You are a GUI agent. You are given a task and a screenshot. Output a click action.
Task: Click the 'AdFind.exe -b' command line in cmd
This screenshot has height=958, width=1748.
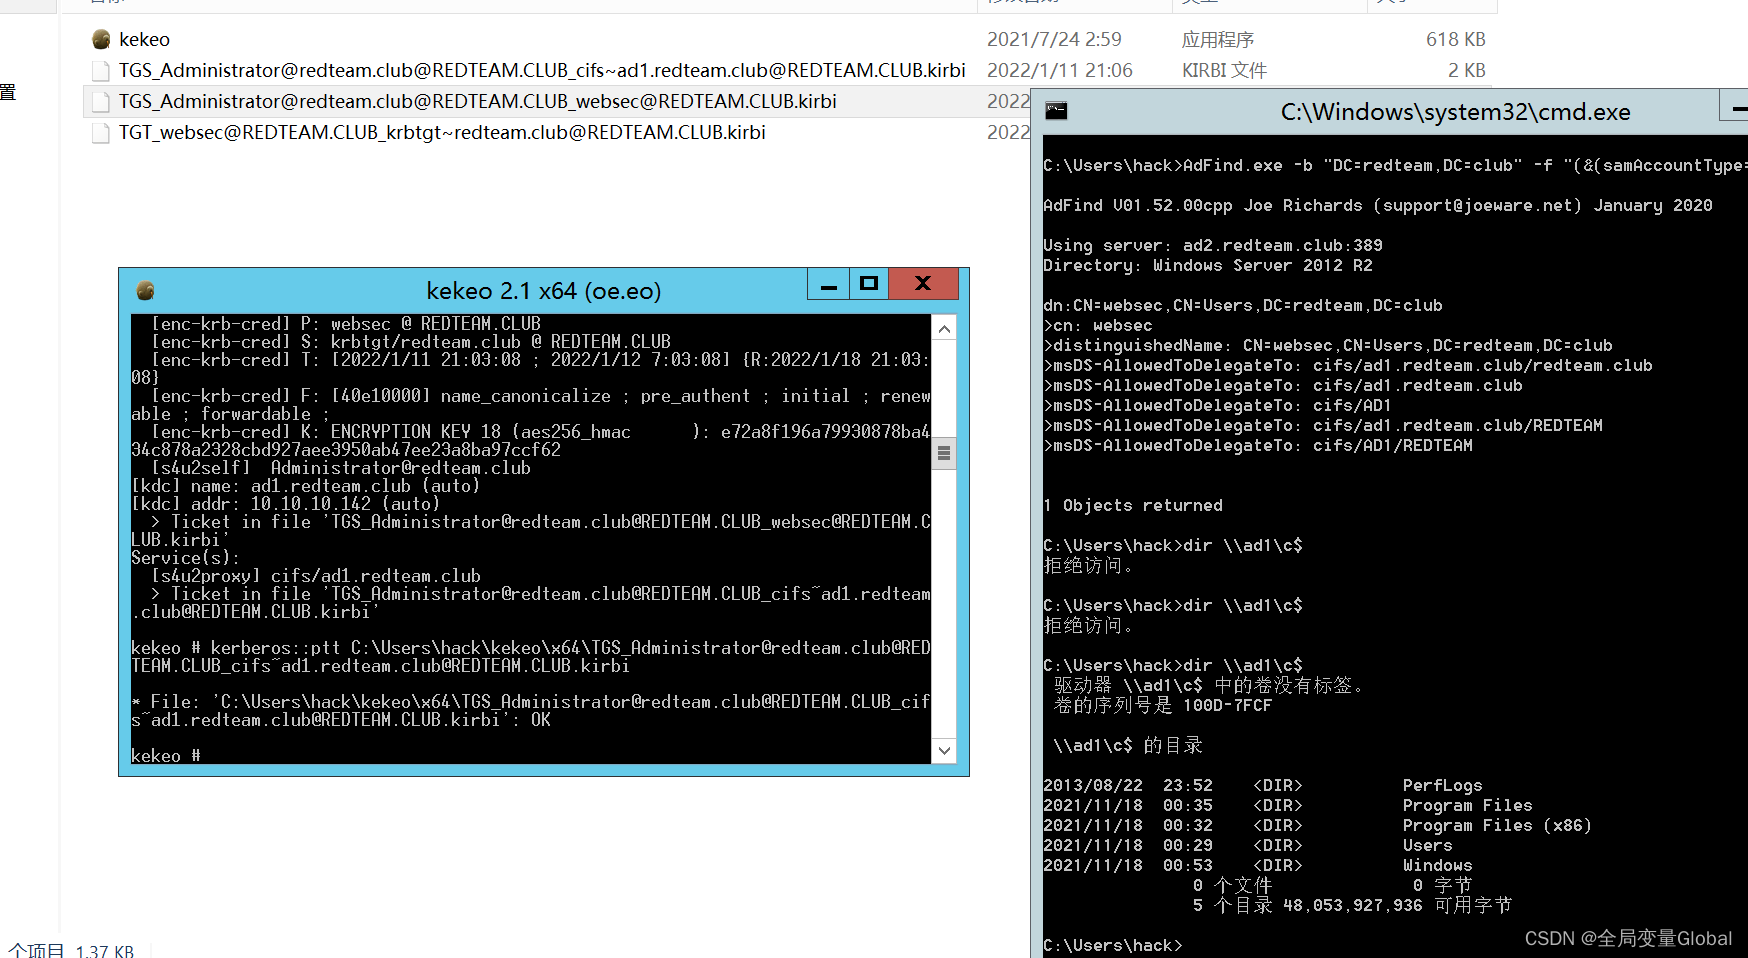click(x=1395, y=165)
